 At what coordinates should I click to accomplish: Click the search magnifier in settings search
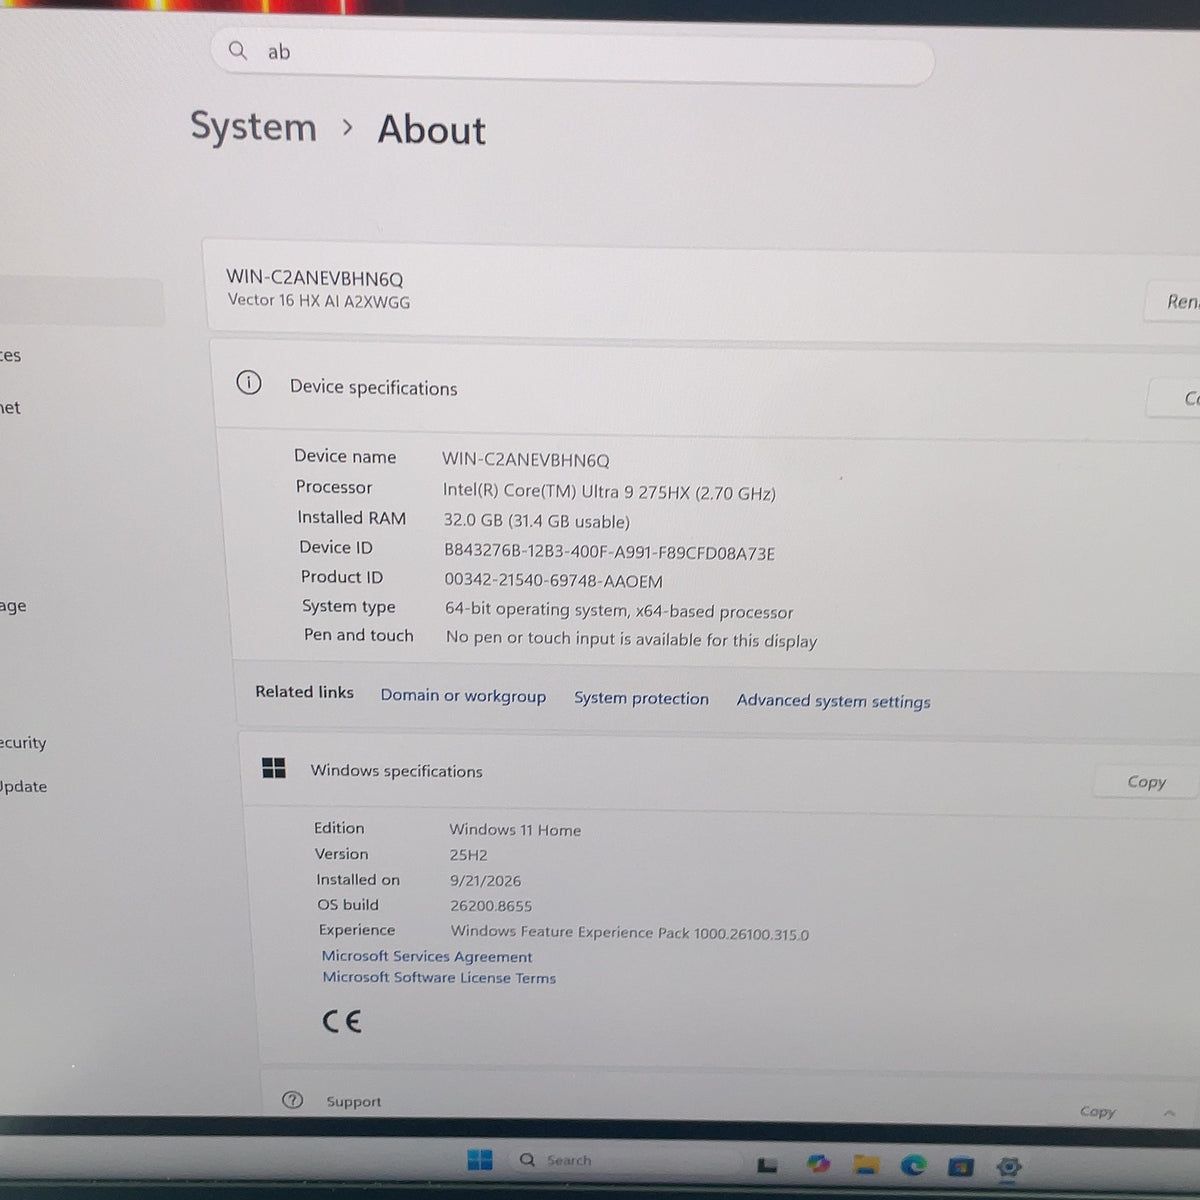pos(237,50)
